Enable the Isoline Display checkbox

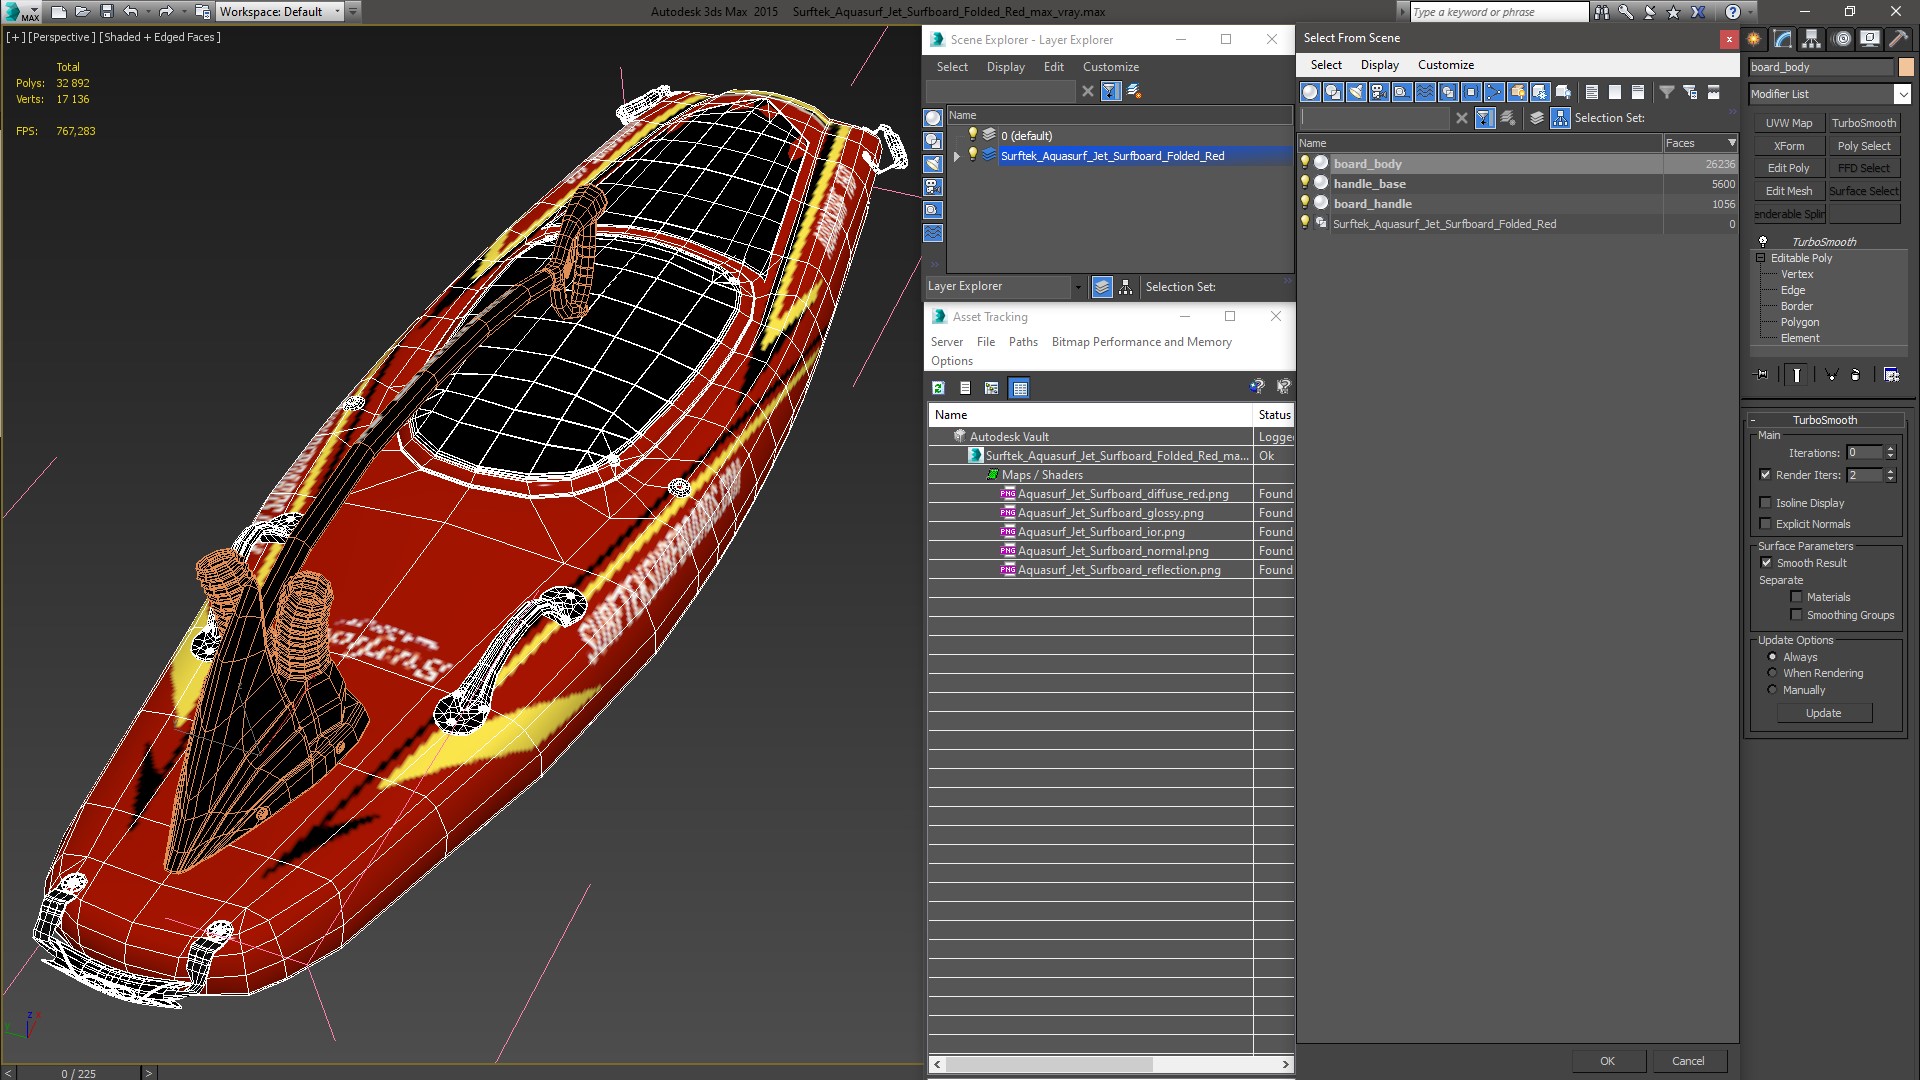click(1766, 503)
